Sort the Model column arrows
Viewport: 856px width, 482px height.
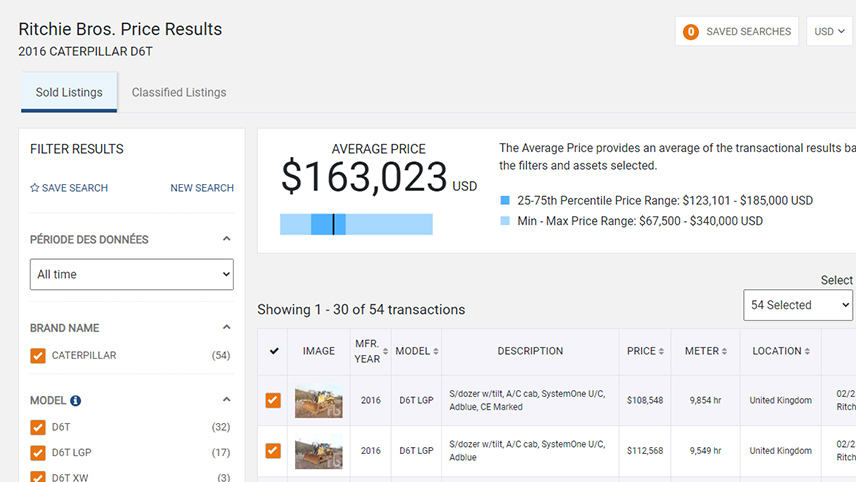(x=436, y=352)
